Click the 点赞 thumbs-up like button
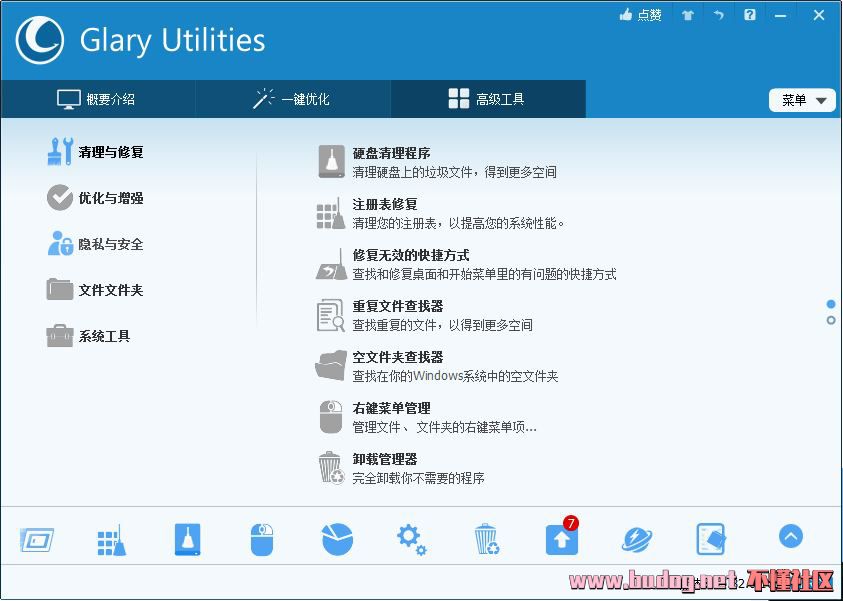The height and width of the screenshot is (601, 843). point(640,15)
